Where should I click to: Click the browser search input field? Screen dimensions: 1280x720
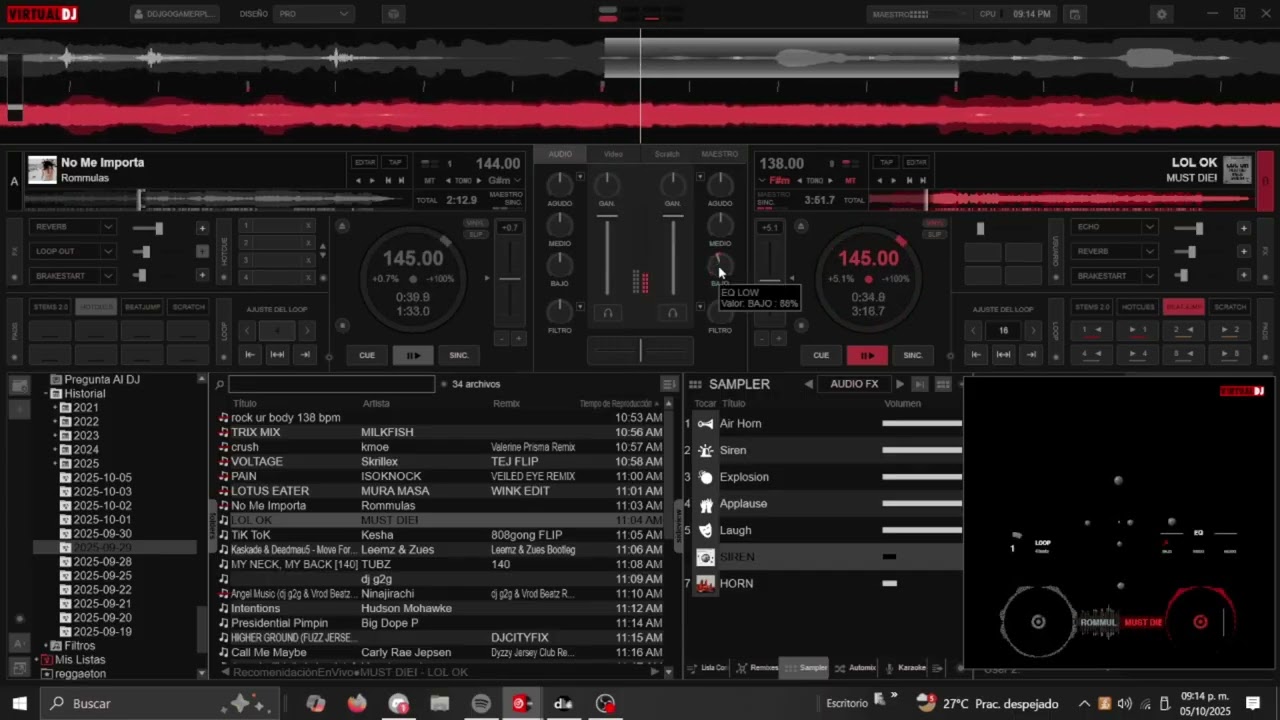pyautogui.click(x=331, y=385)
